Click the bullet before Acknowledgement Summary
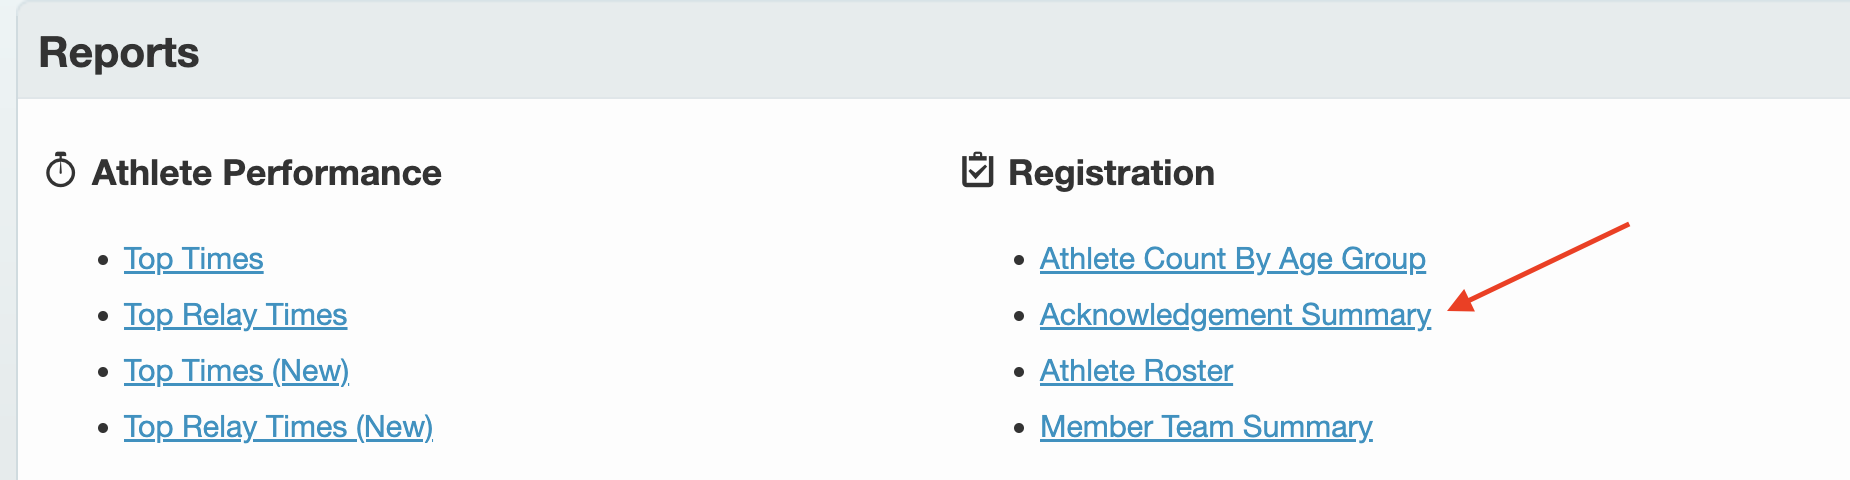Screen dimensions: 1850x480 [x=1019, y=316]
